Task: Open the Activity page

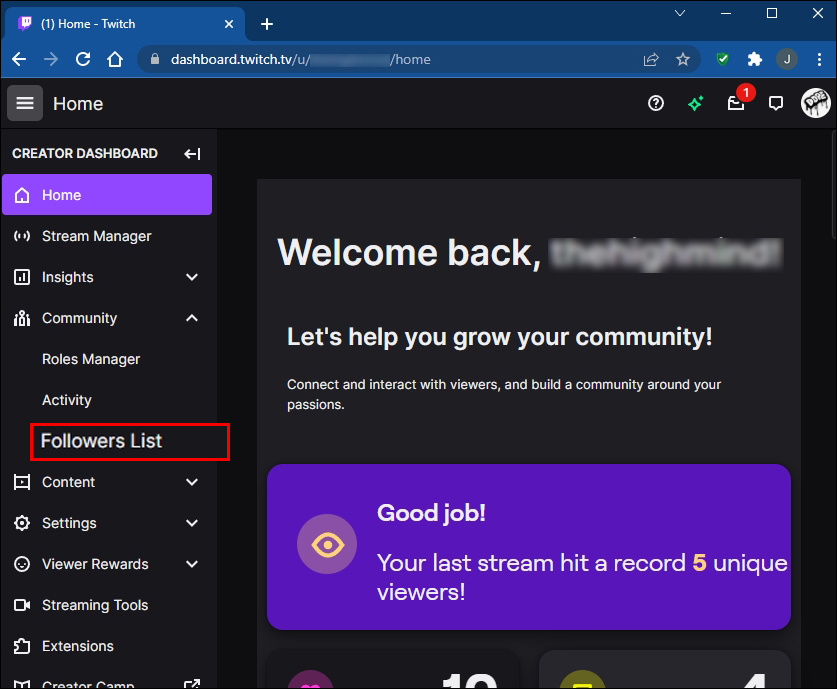Action: point(67,400)
